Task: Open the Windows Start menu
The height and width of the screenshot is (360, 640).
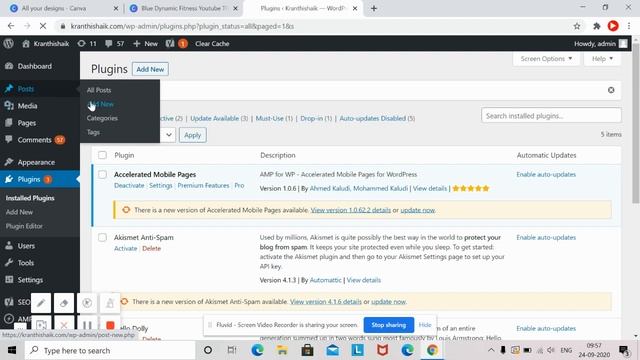Action: (x=11, y=350)
